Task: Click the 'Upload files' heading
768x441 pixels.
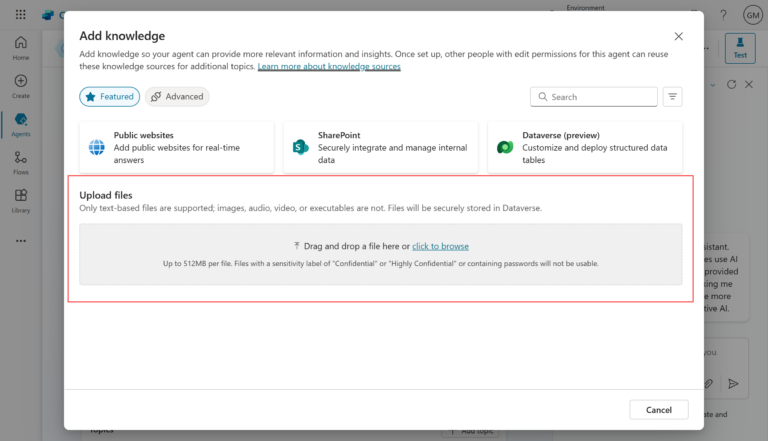Action: point(106,195)
